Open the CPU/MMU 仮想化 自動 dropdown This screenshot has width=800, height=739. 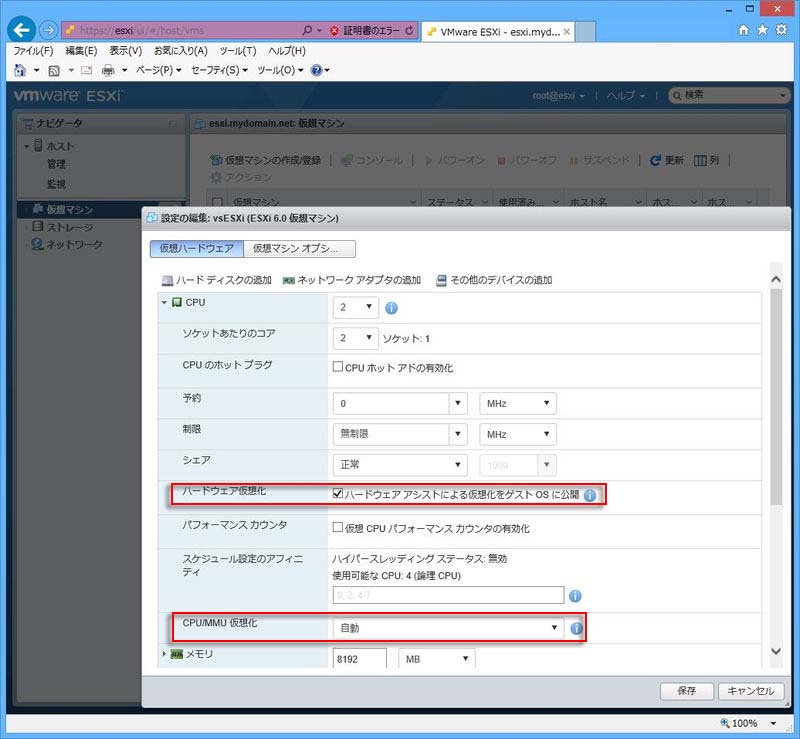[448, 628]
